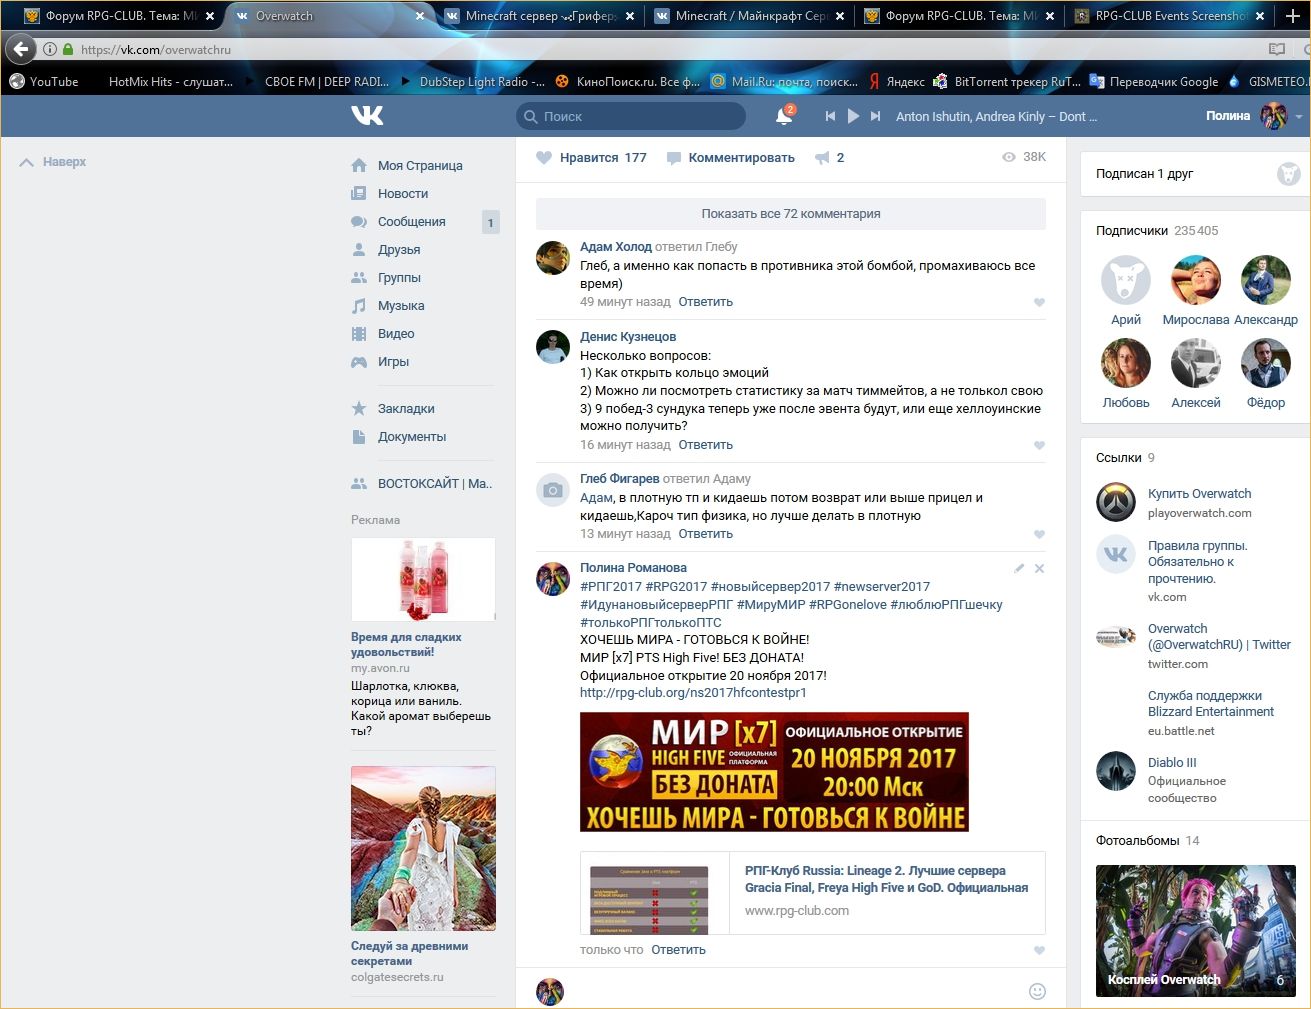Viewport: 1311px width, 1009px height.
Task: Go back with browser back arrow
Action: point(21,49)
